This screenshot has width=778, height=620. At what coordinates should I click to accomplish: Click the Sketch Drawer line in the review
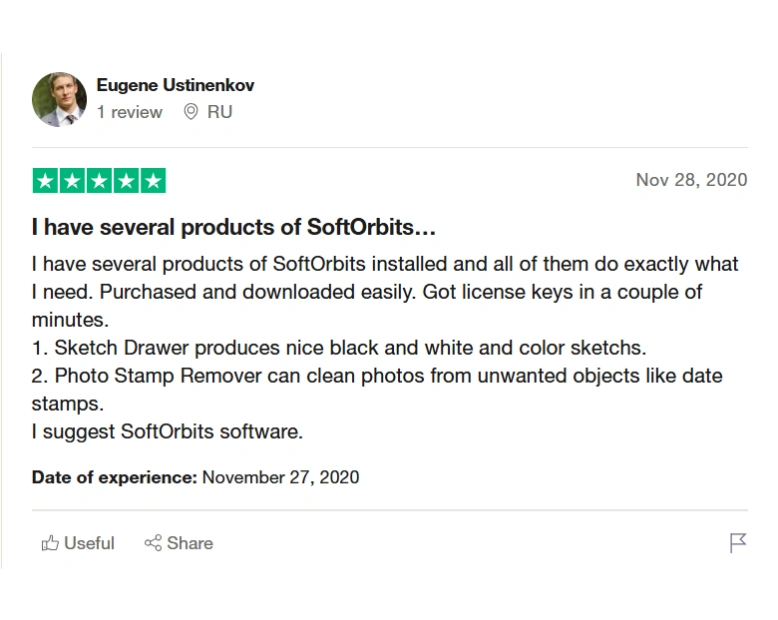339,348
